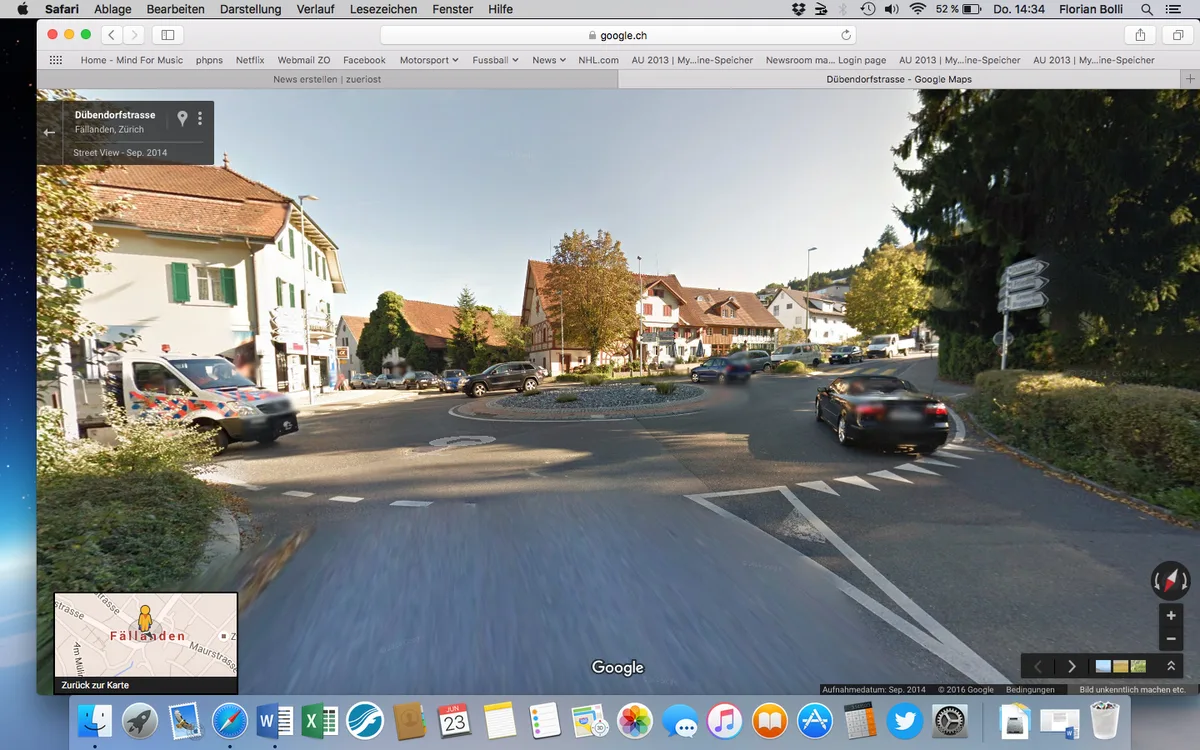Open the Bearbeiten menu
Viewport: 1200px width, 750px height.
(175, 9)
